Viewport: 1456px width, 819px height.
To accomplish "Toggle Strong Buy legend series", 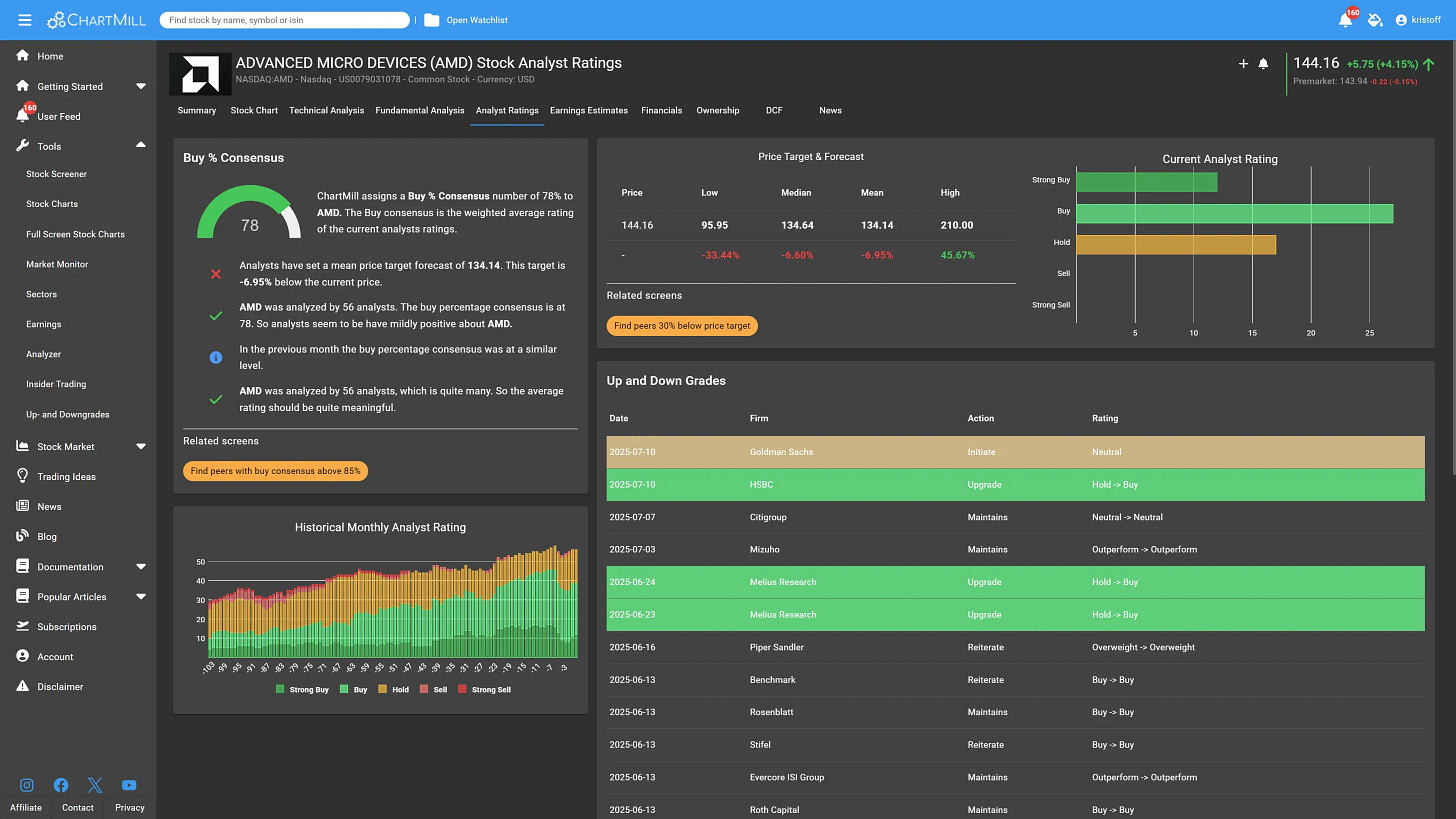I will tap(301, 689).
